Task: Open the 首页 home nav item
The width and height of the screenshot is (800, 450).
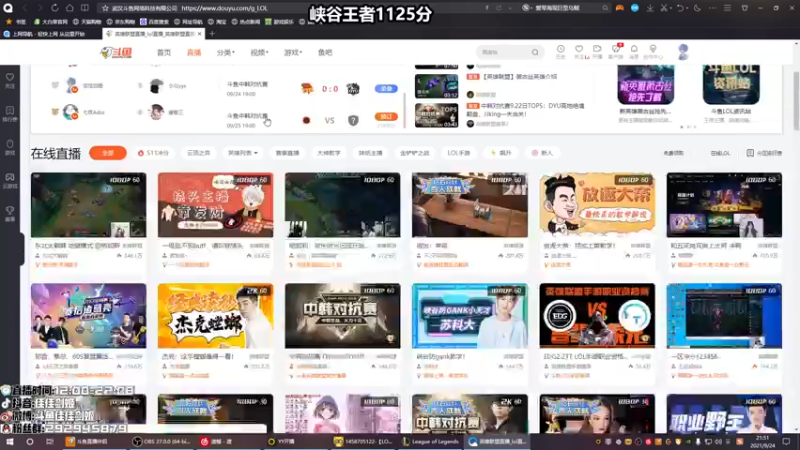Action: click(164, 53)
